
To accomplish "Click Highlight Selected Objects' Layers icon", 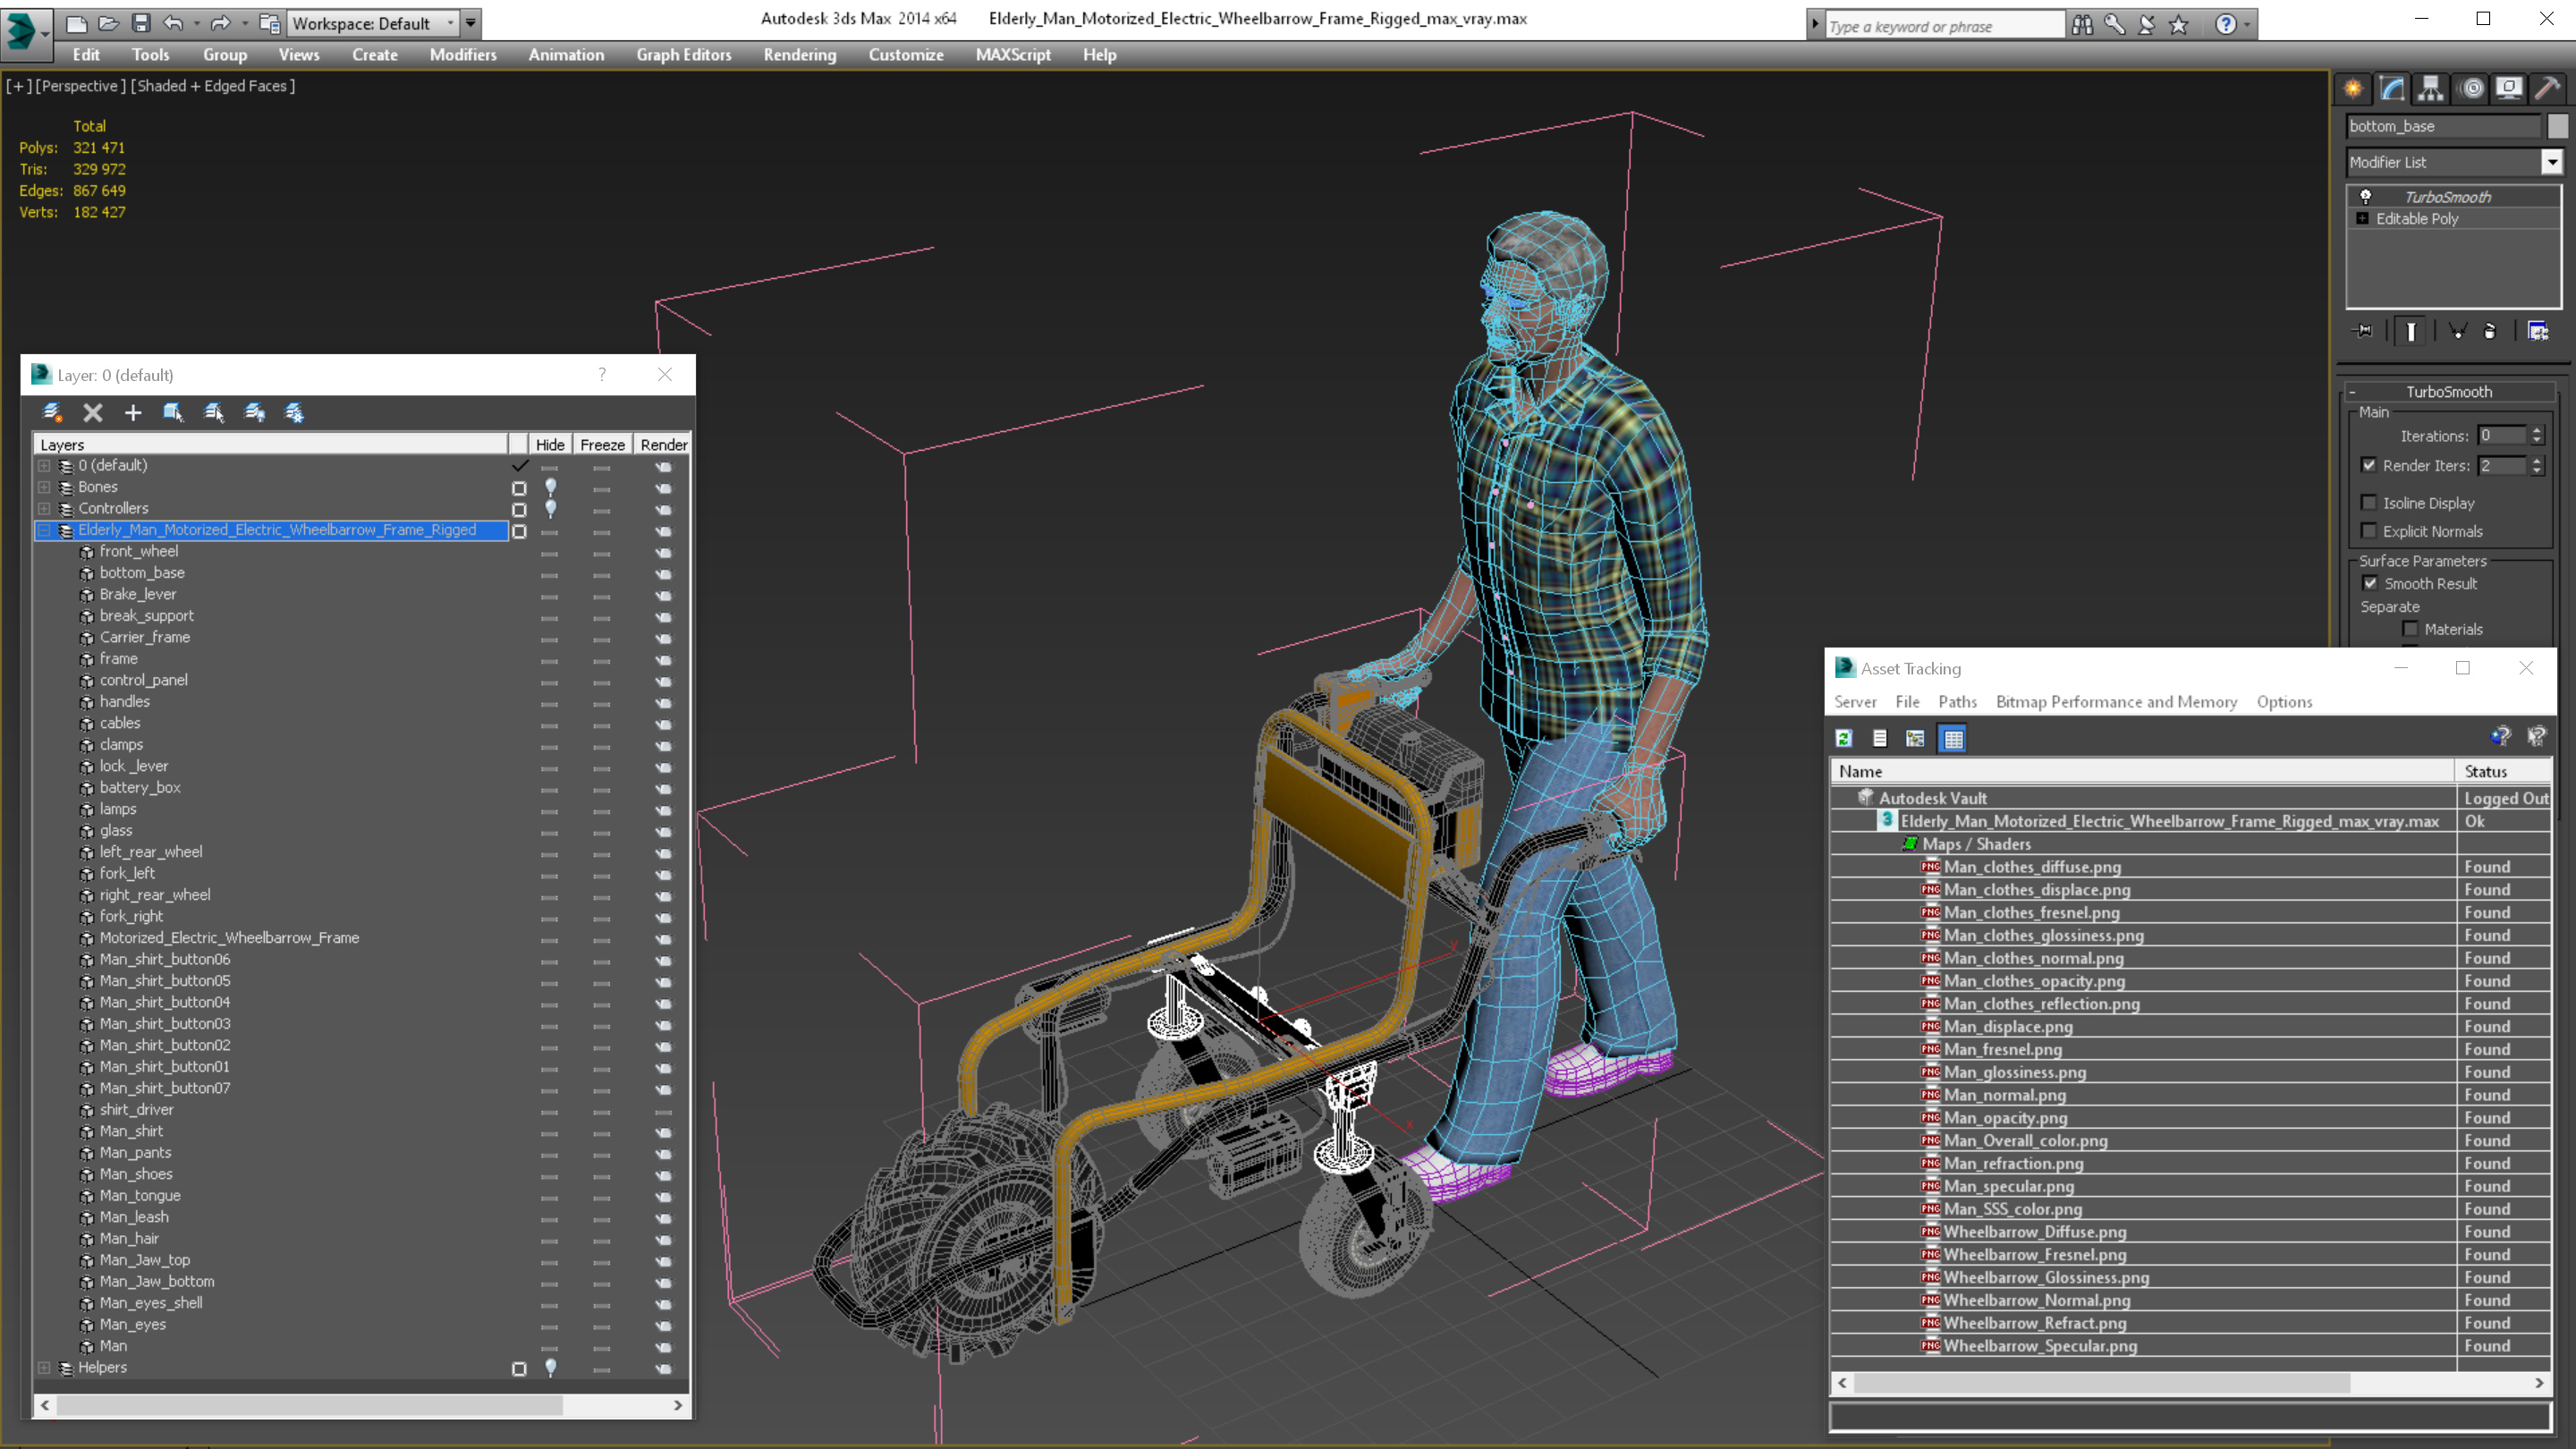I will [214, 412].
